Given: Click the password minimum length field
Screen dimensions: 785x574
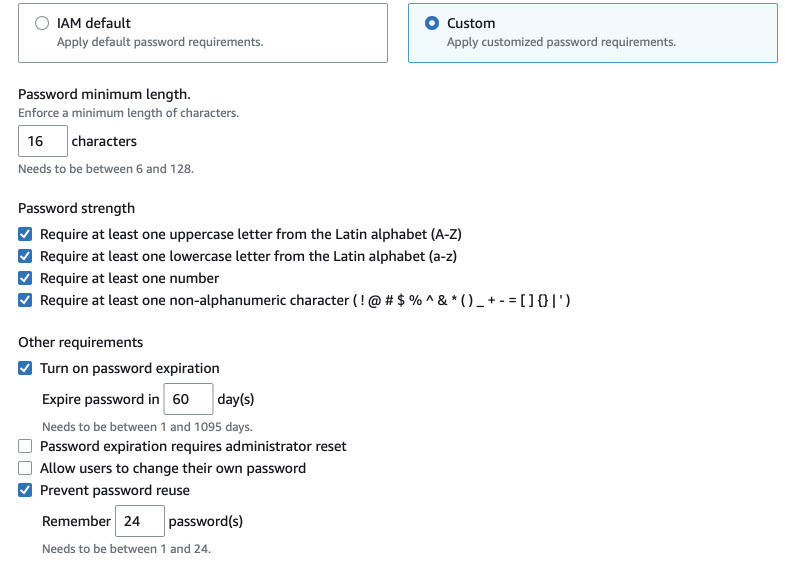Looking at the screenshot, I should 43,141.
